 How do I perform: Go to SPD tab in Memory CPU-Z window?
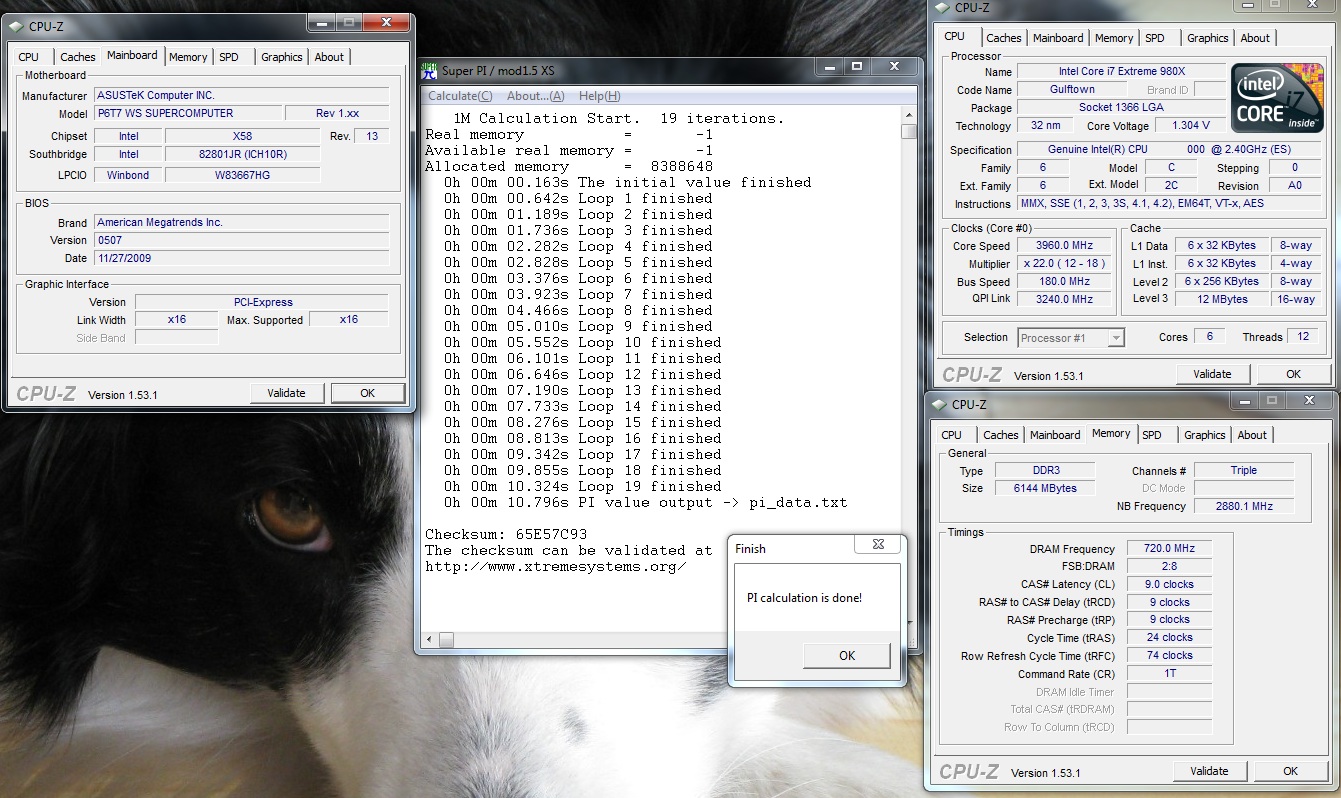tap(1152, 435)
